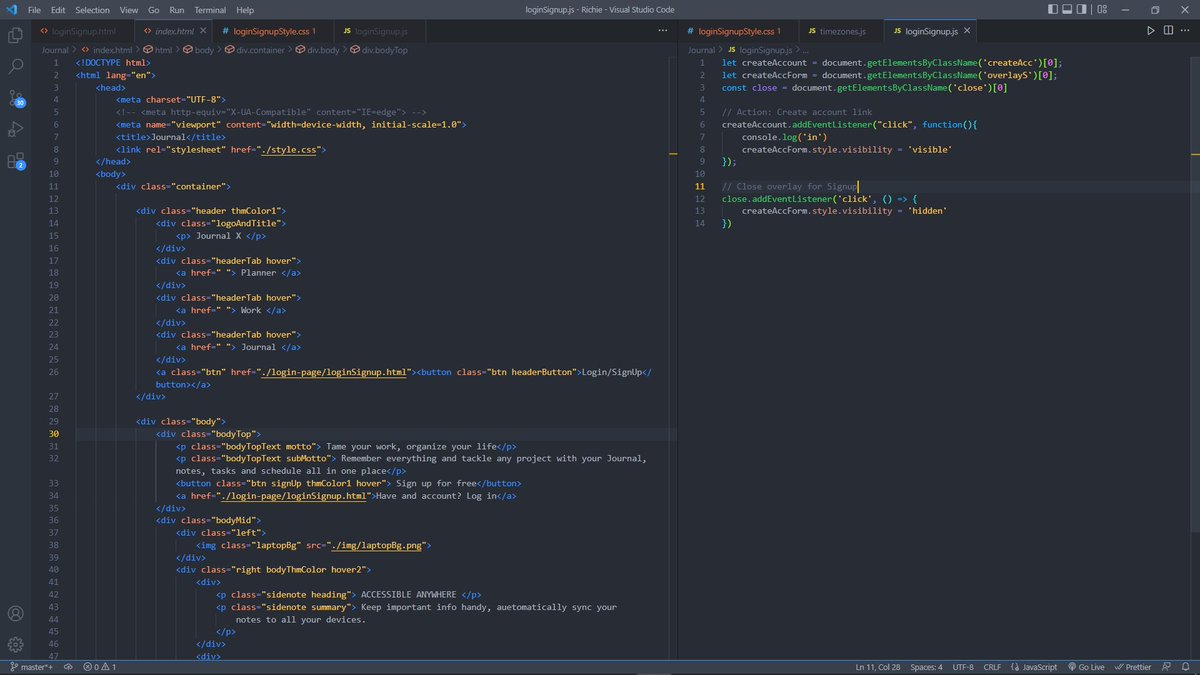Go to Ln 11, Col 28 indicator
This screenshot has height=675, width=1200.
877,667
